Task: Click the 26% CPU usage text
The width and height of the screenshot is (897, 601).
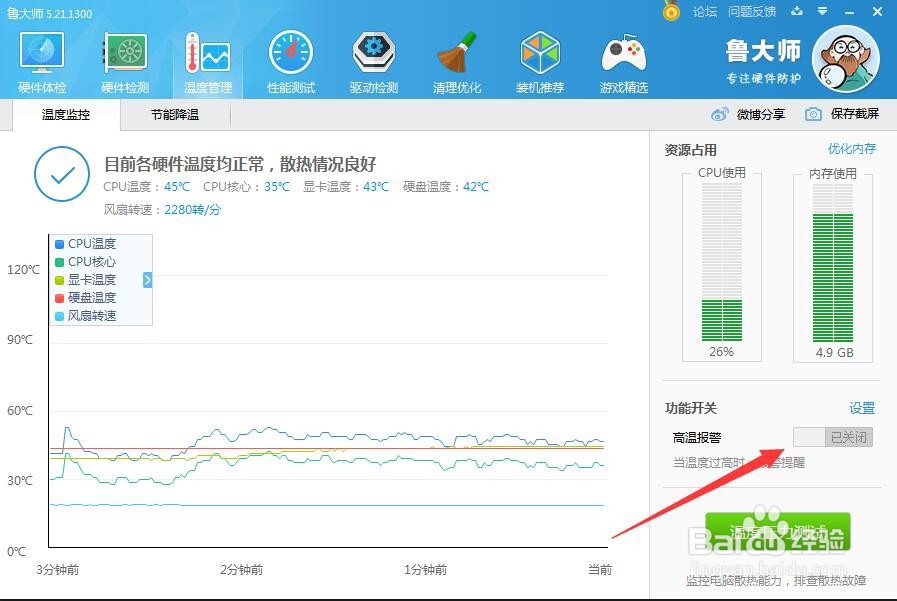Action: 721,352
